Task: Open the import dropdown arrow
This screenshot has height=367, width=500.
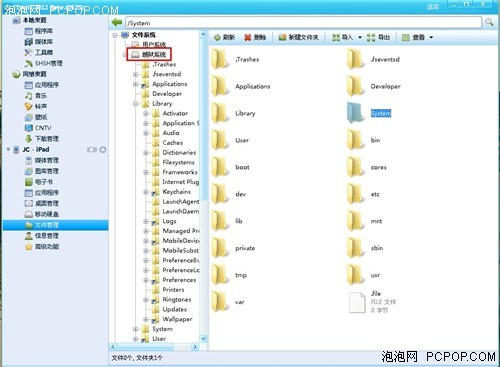Action: (x=360, y=37)
